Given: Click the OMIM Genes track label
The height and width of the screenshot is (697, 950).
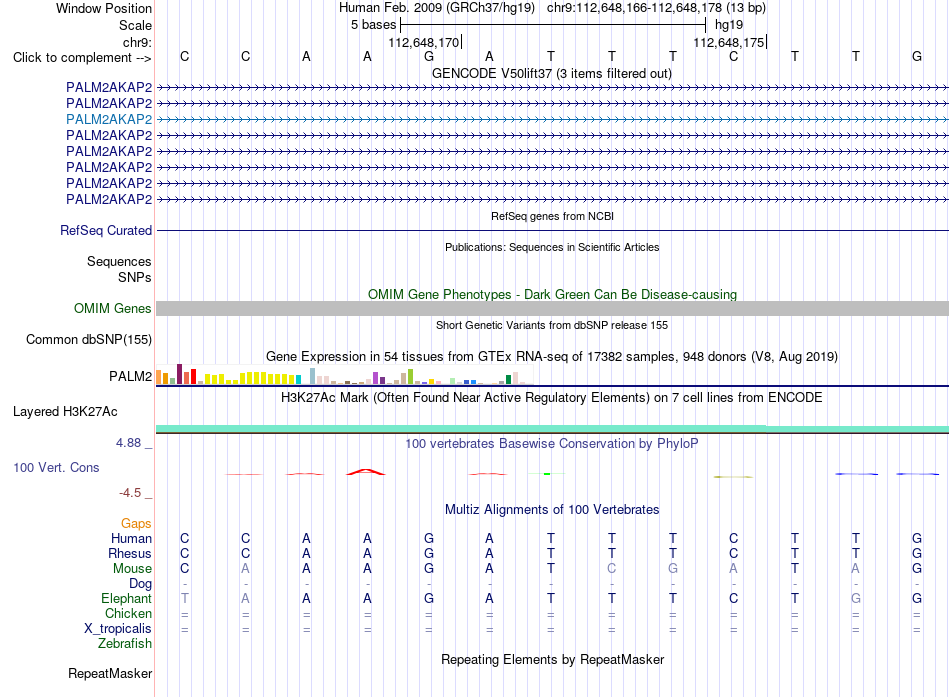Looking at the screenshot, I should coord(113,308).
